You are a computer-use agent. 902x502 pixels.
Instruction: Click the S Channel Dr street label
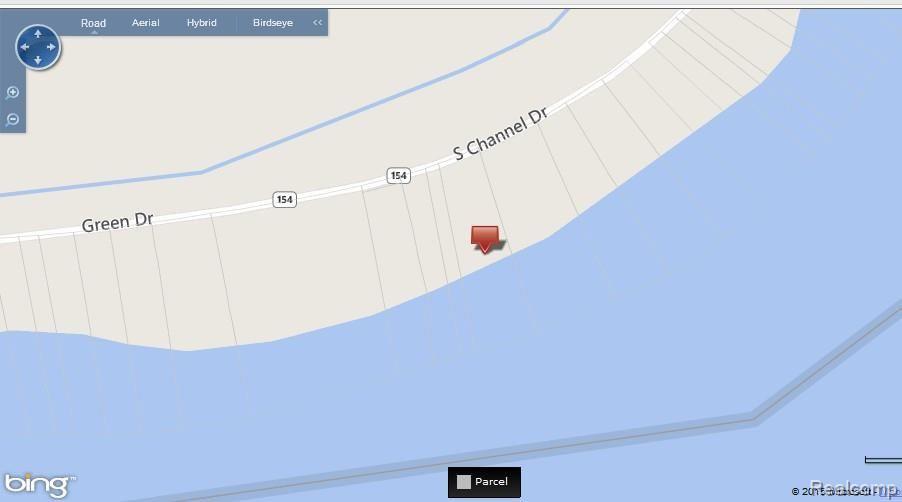coord(500,134)
